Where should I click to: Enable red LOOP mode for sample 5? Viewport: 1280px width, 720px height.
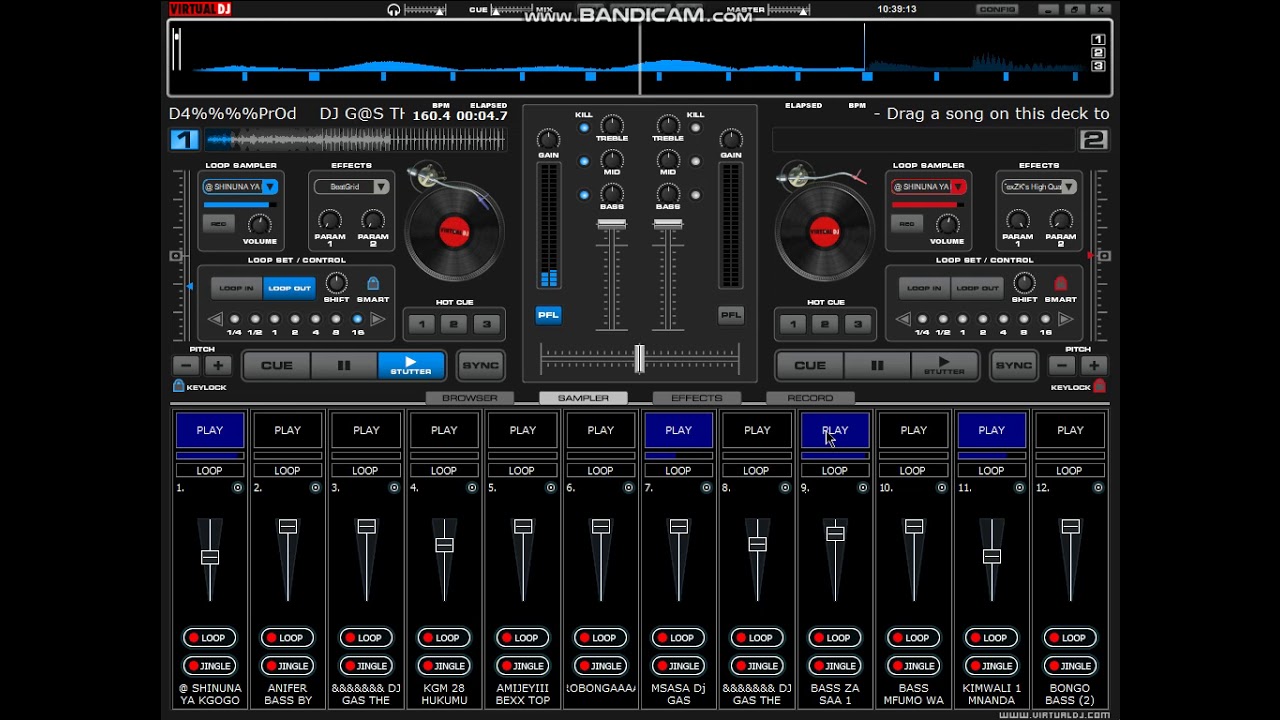point(523,638)
